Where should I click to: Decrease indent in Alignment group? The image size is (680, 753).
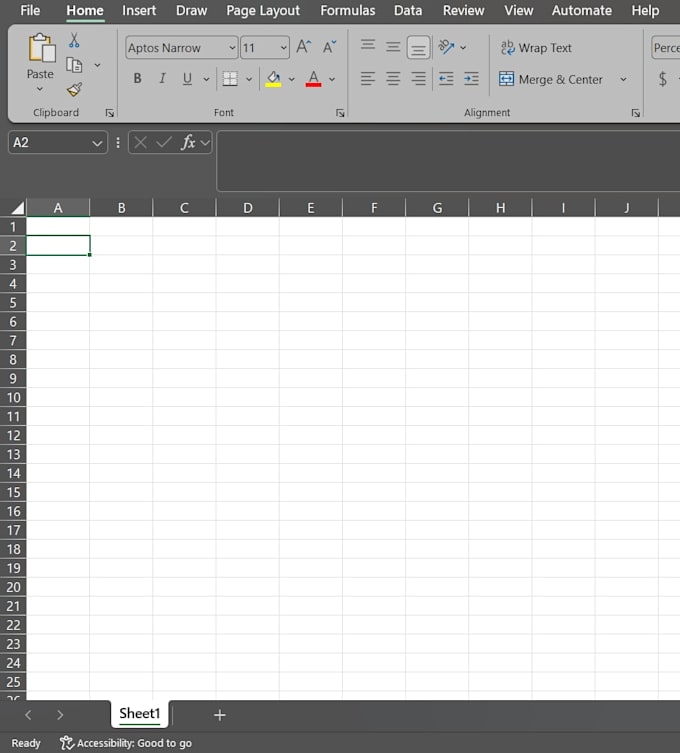(446, 78)
